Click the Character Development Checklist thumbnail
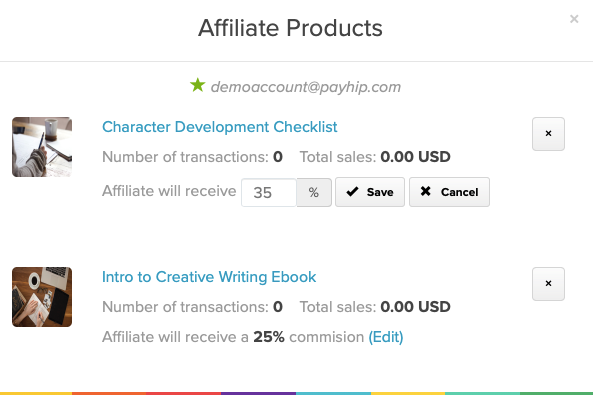 [x=42, y=147]
